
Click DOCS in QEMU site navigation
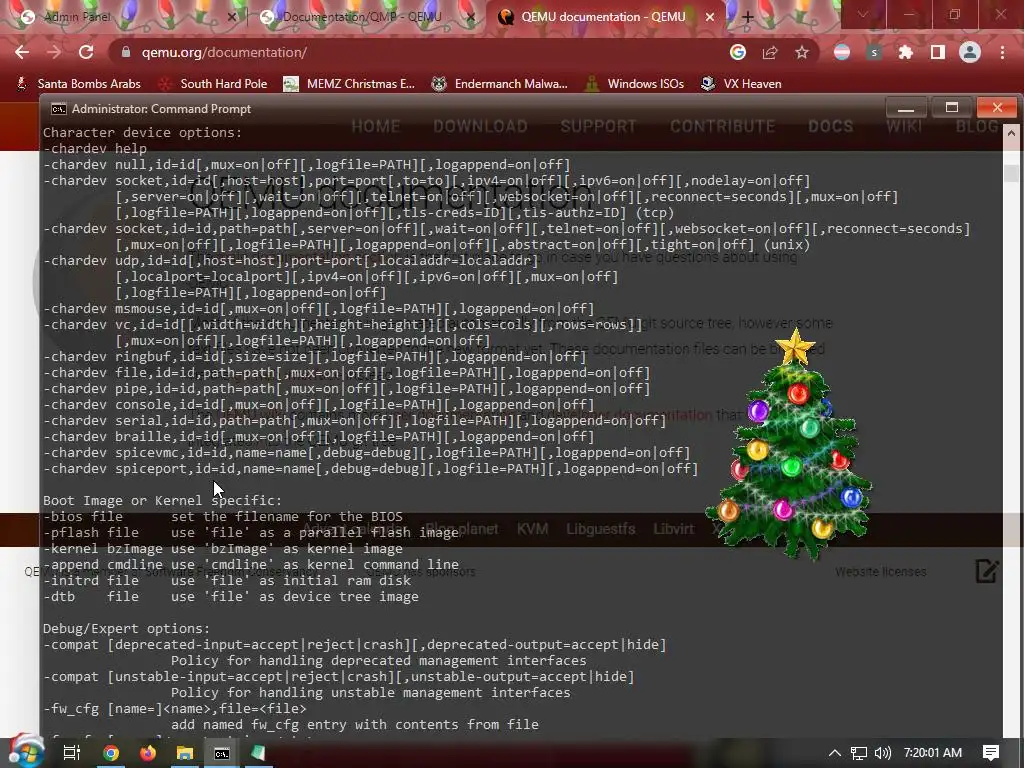coord(831,126)
